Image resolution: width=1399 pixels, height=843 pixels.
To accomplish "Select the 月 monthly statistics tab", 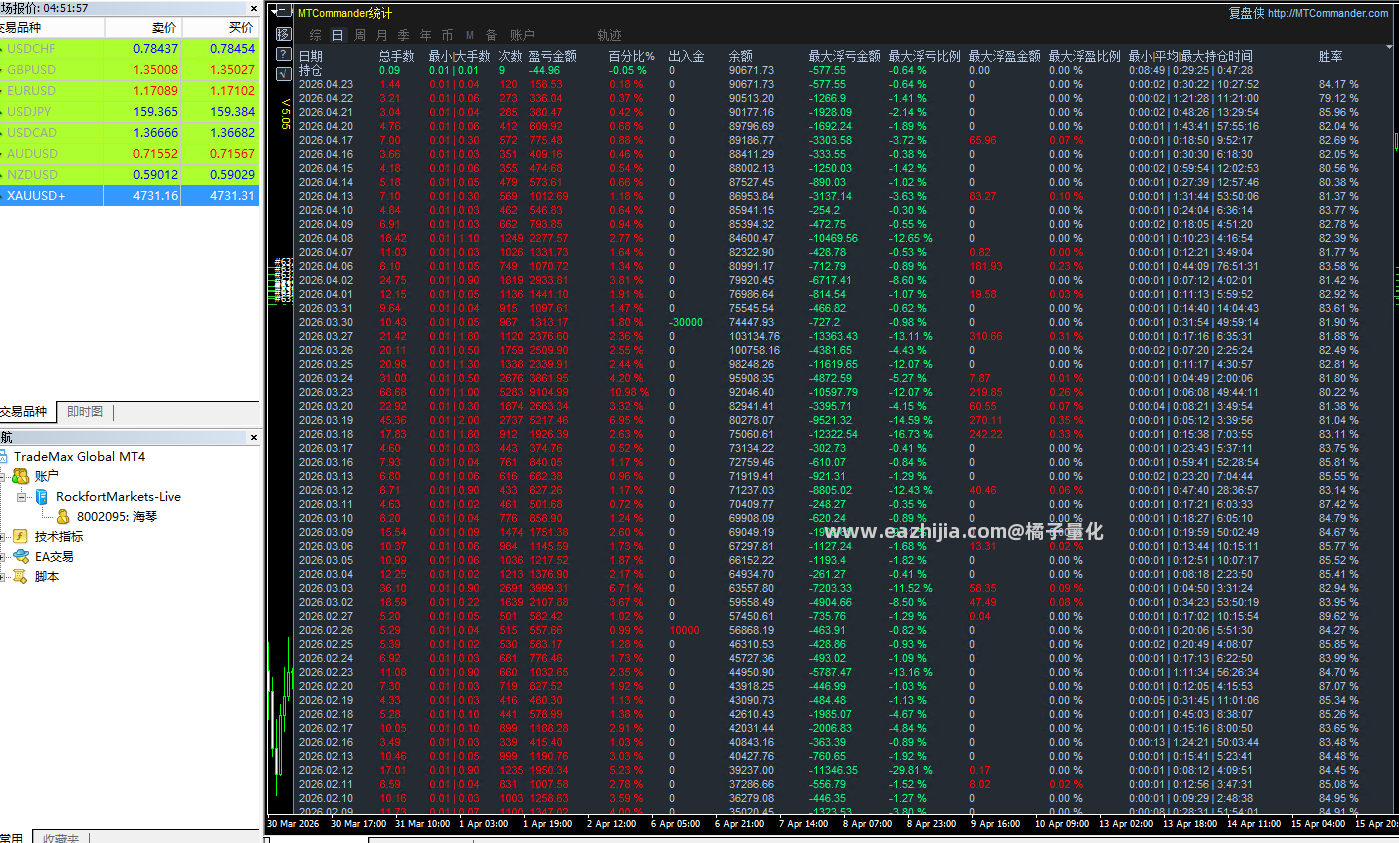I will pos(381,35).
